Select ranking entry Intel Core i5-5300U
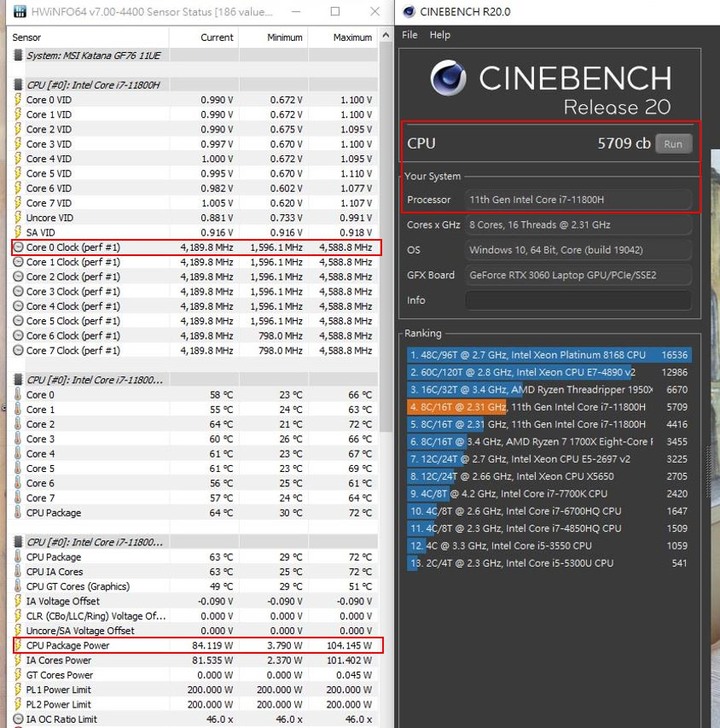The image size is (720, 728). 549,563
